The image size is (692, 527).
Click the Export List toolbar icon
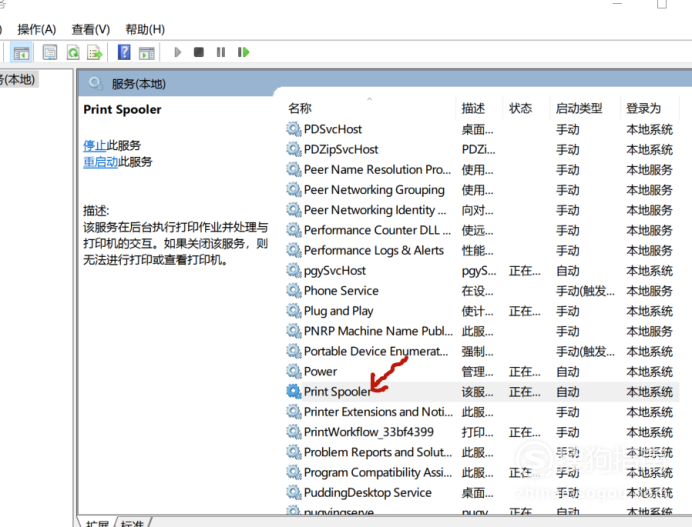tap(94, 53)
